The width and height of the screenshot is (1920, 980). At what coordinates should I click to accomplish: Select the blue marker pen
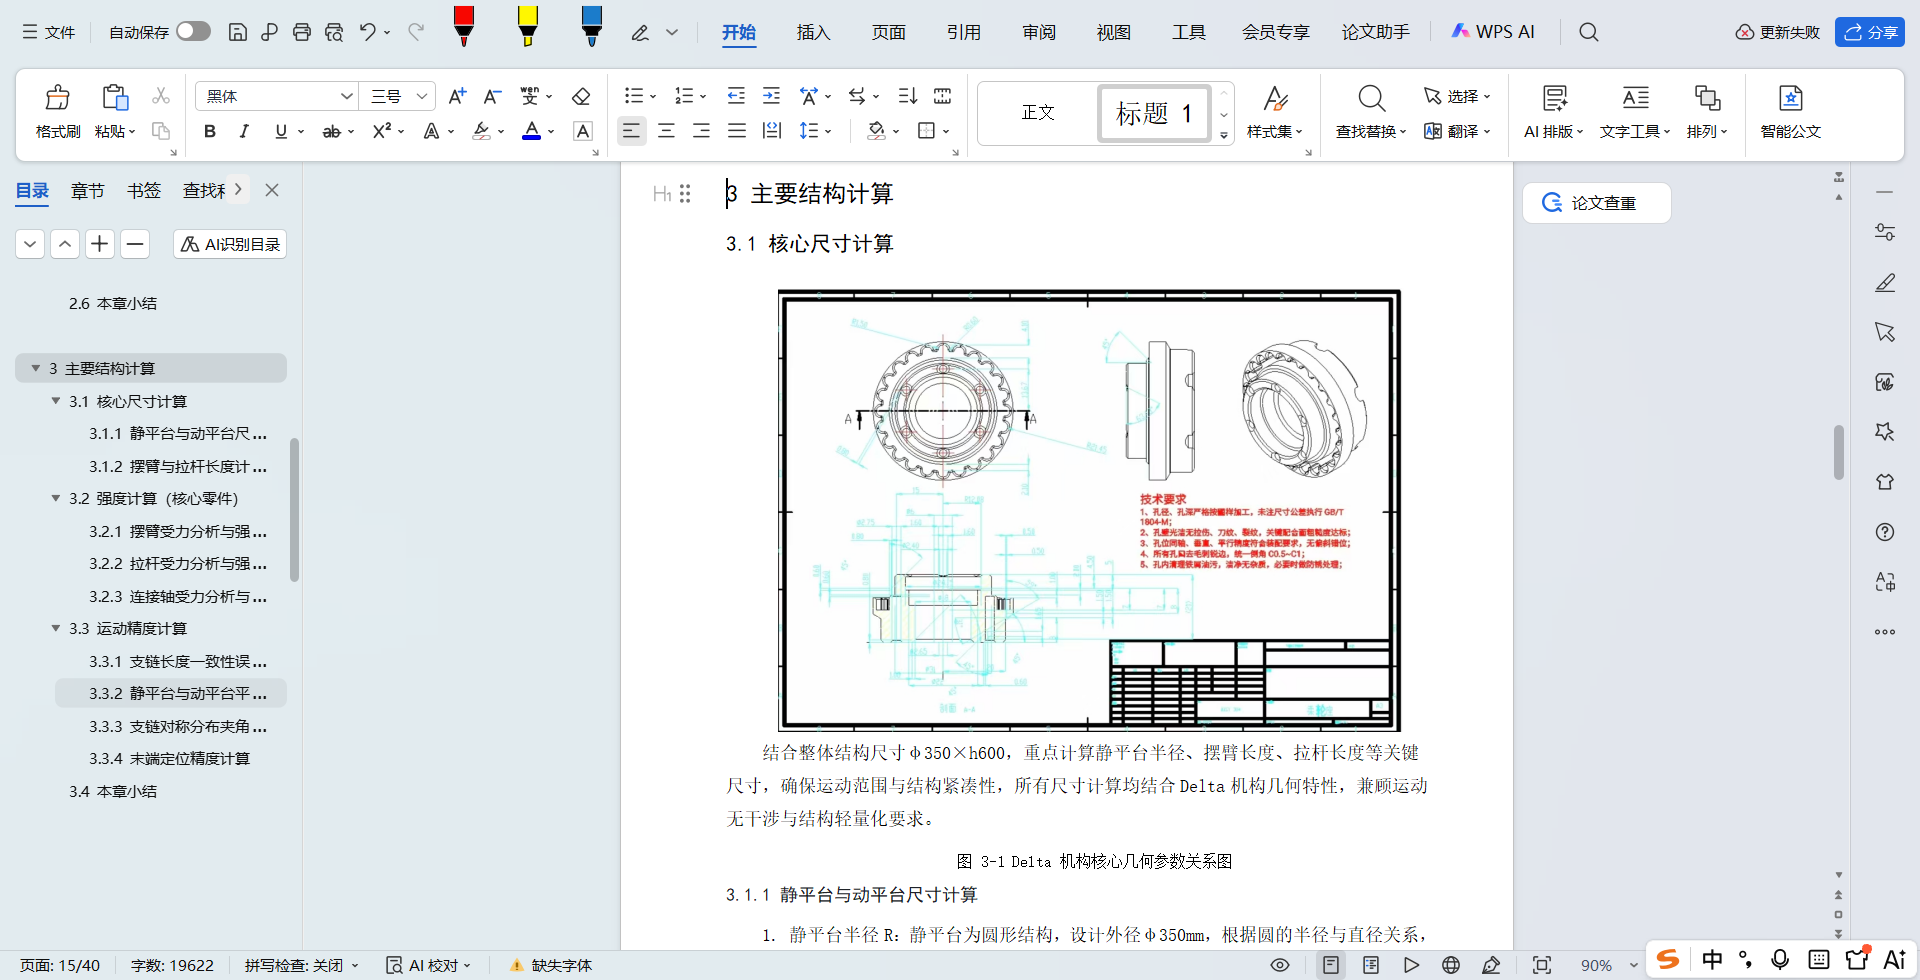[592, 26]
